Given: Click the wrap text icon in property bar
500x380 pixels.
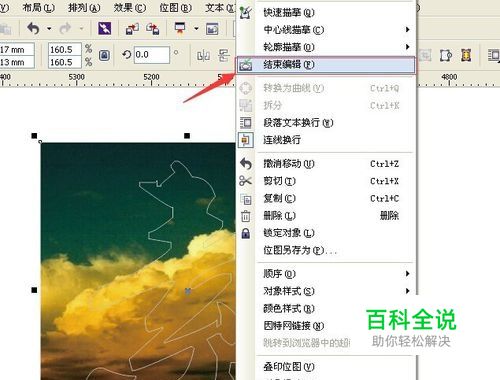Looking at the screenshot, I should (494, 55).
